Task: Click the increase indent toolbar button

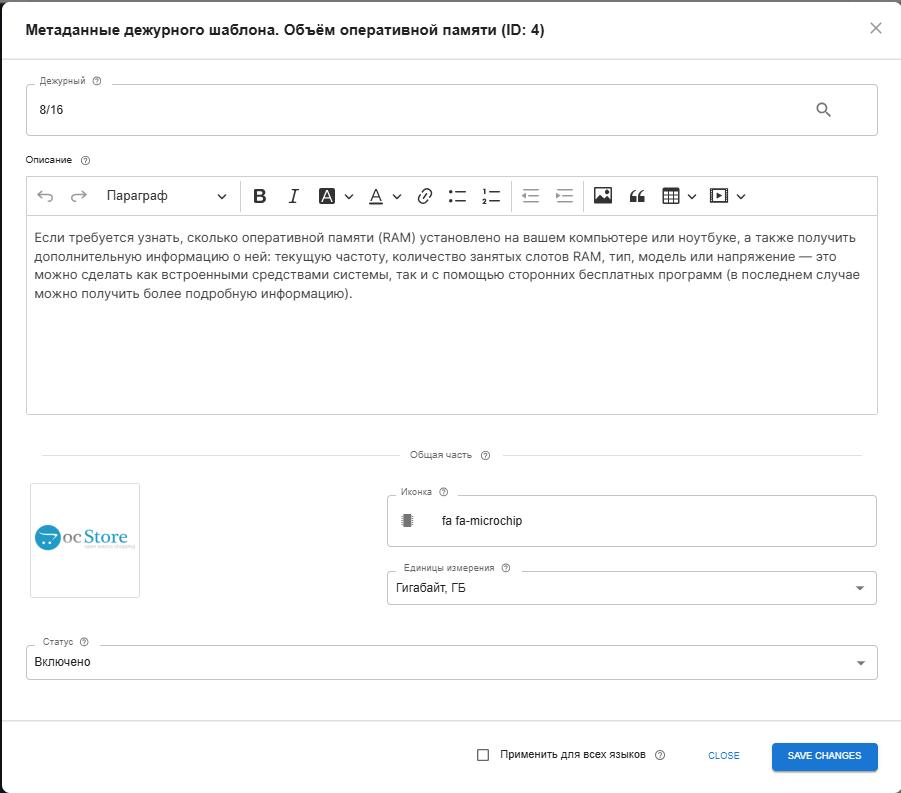Action: tap(564, 196)
